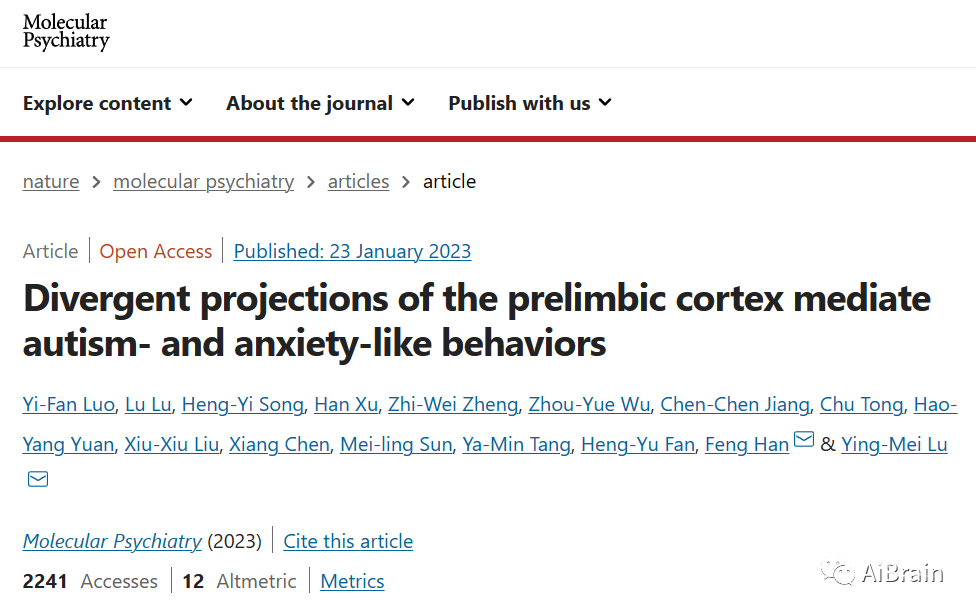The width and height of the screenshot is (976, 613).
Task: Open articles breadcrumb link
Action: (x=359, y=182)
